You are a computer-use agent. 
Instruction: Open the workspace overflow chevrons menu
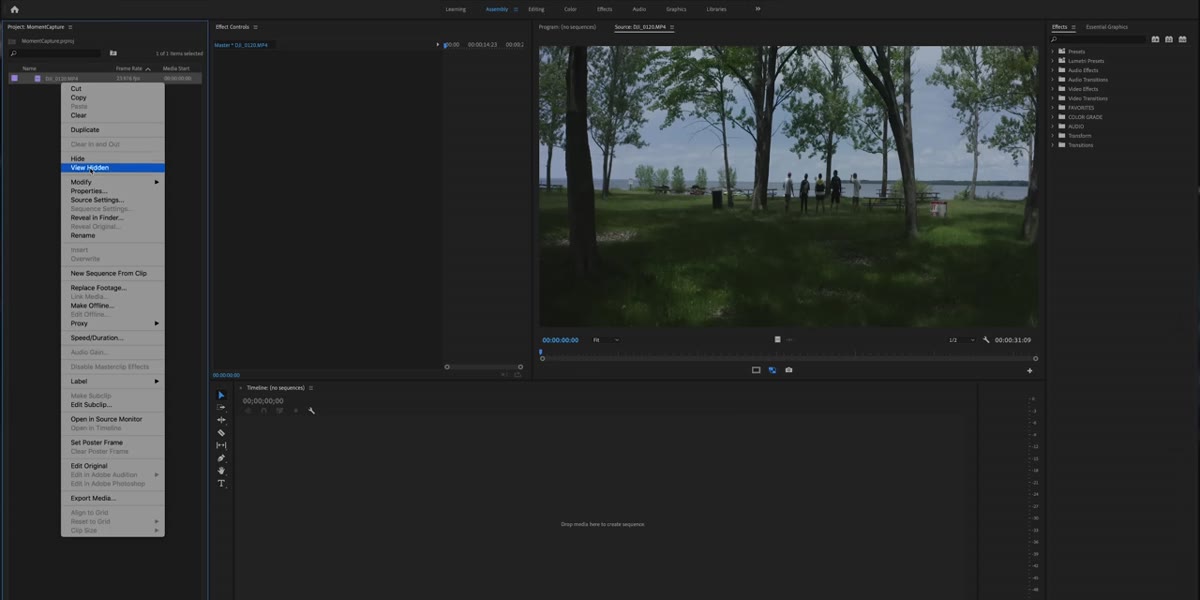[757, 9]
